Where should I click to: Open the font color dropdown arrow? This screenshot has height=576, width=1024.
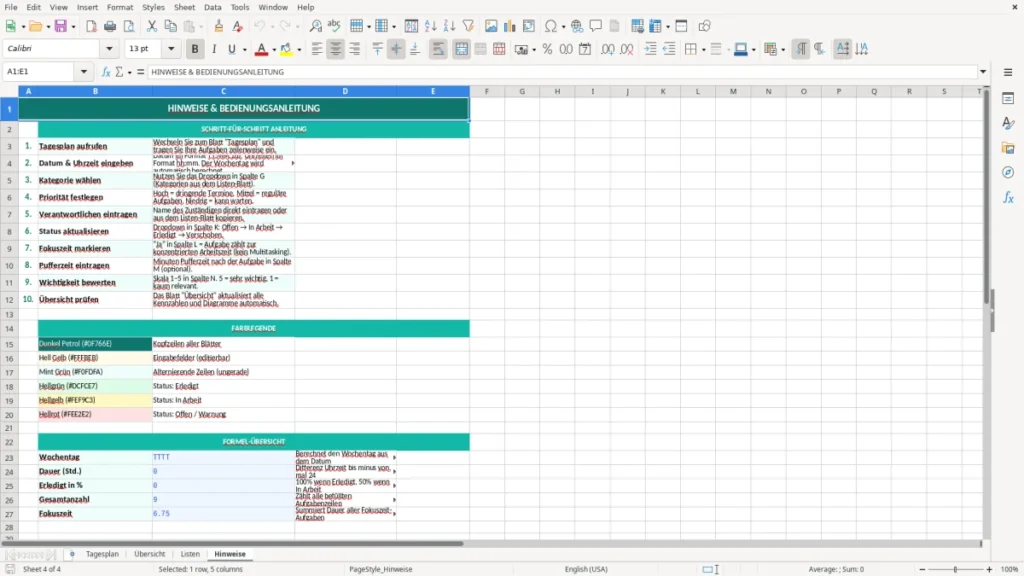coord(274,50)
